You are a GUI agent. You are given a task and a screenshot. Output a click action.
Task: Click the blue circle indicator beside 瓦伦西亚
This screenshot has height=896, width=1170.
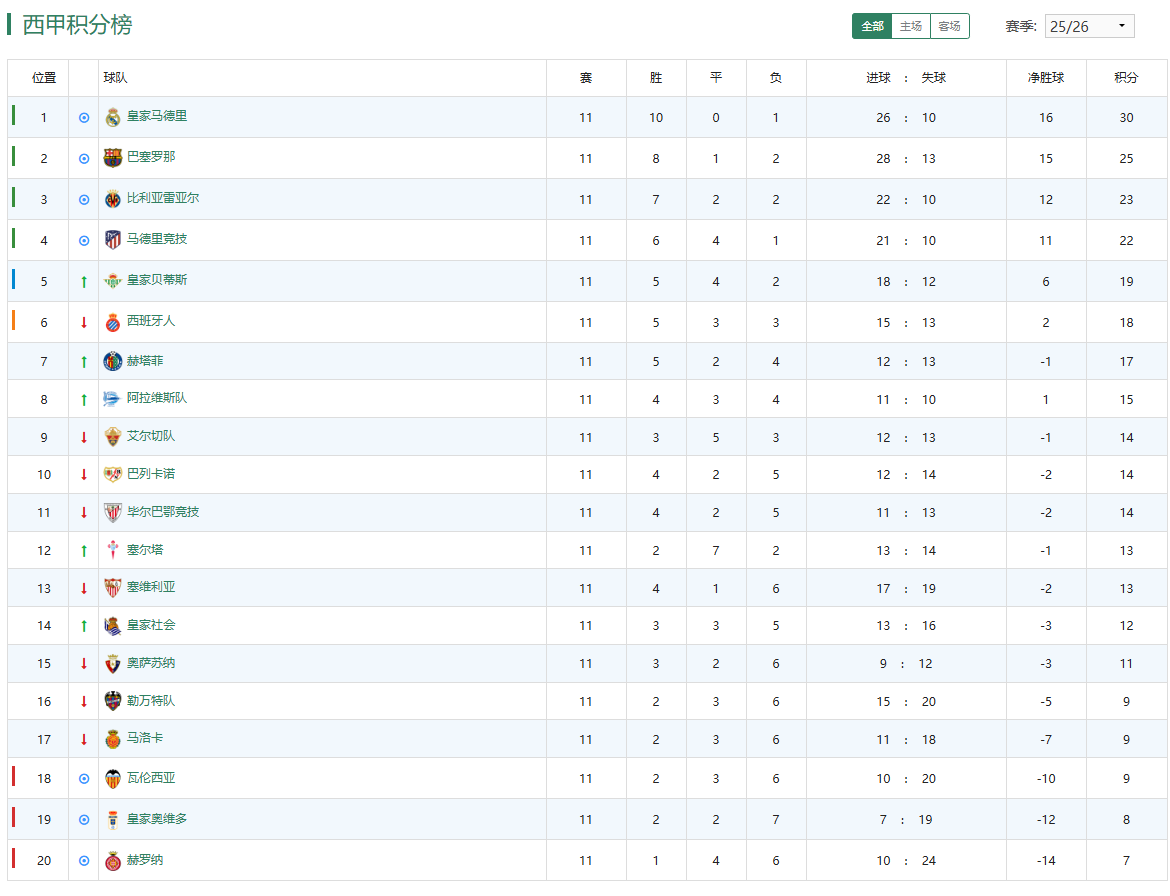click(84, 779)
